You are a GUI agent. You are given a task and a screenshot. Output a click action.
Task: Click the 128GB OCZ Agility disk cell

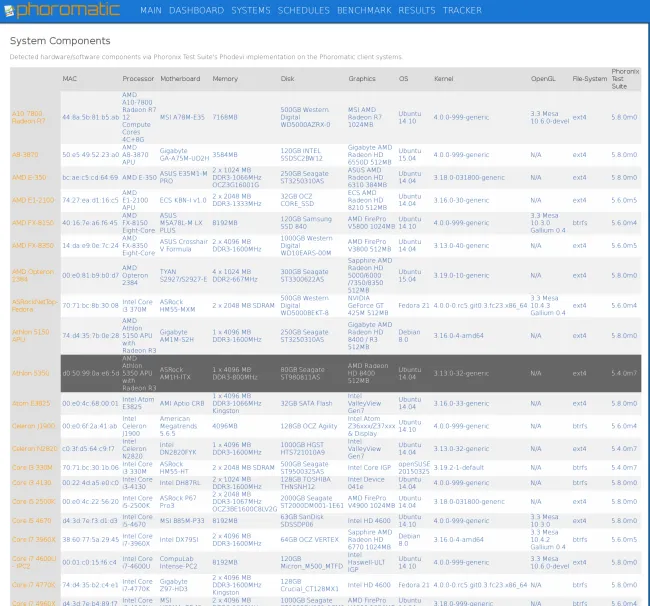(309, 426)
